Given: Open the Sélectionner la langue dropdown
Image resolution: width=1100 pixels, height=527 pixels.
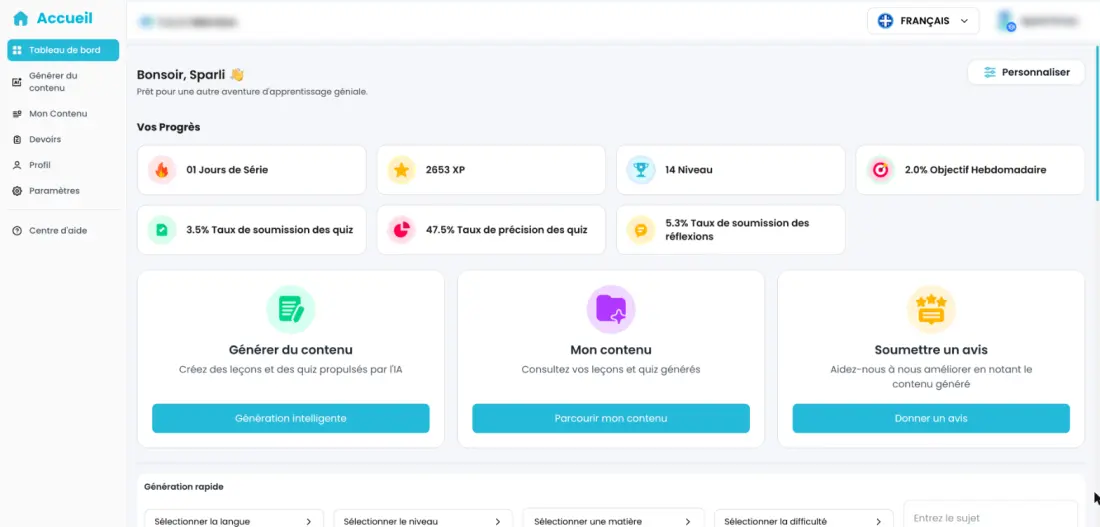Looking at the screenshot, I should (234, 519).
